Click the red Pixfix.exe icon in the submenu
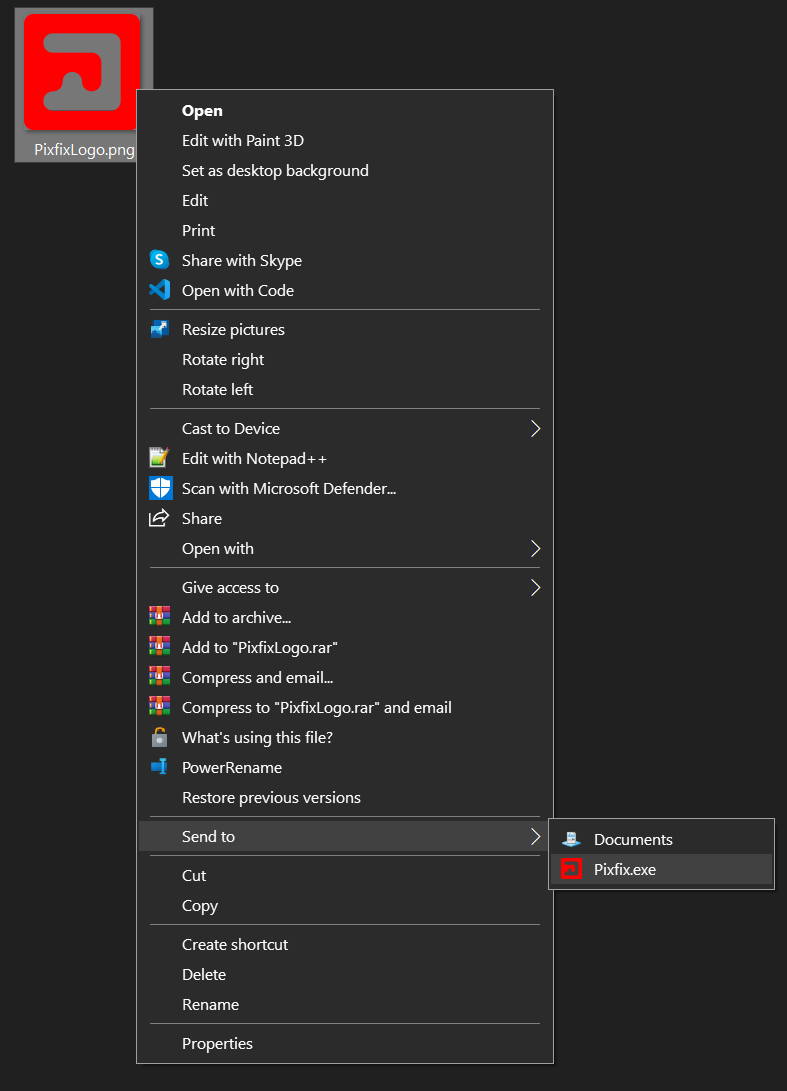The image size is (787, 1091). pos(571,869)
